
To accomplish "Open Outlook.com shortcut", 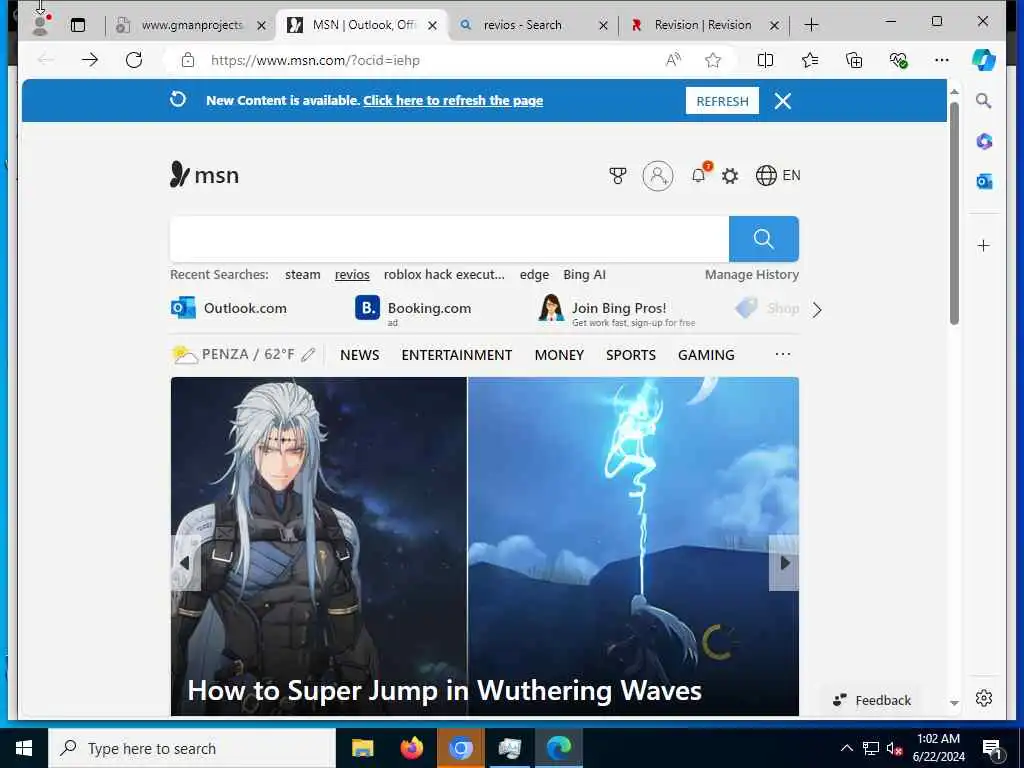I will pyautogui.click(x=229, y=308).
